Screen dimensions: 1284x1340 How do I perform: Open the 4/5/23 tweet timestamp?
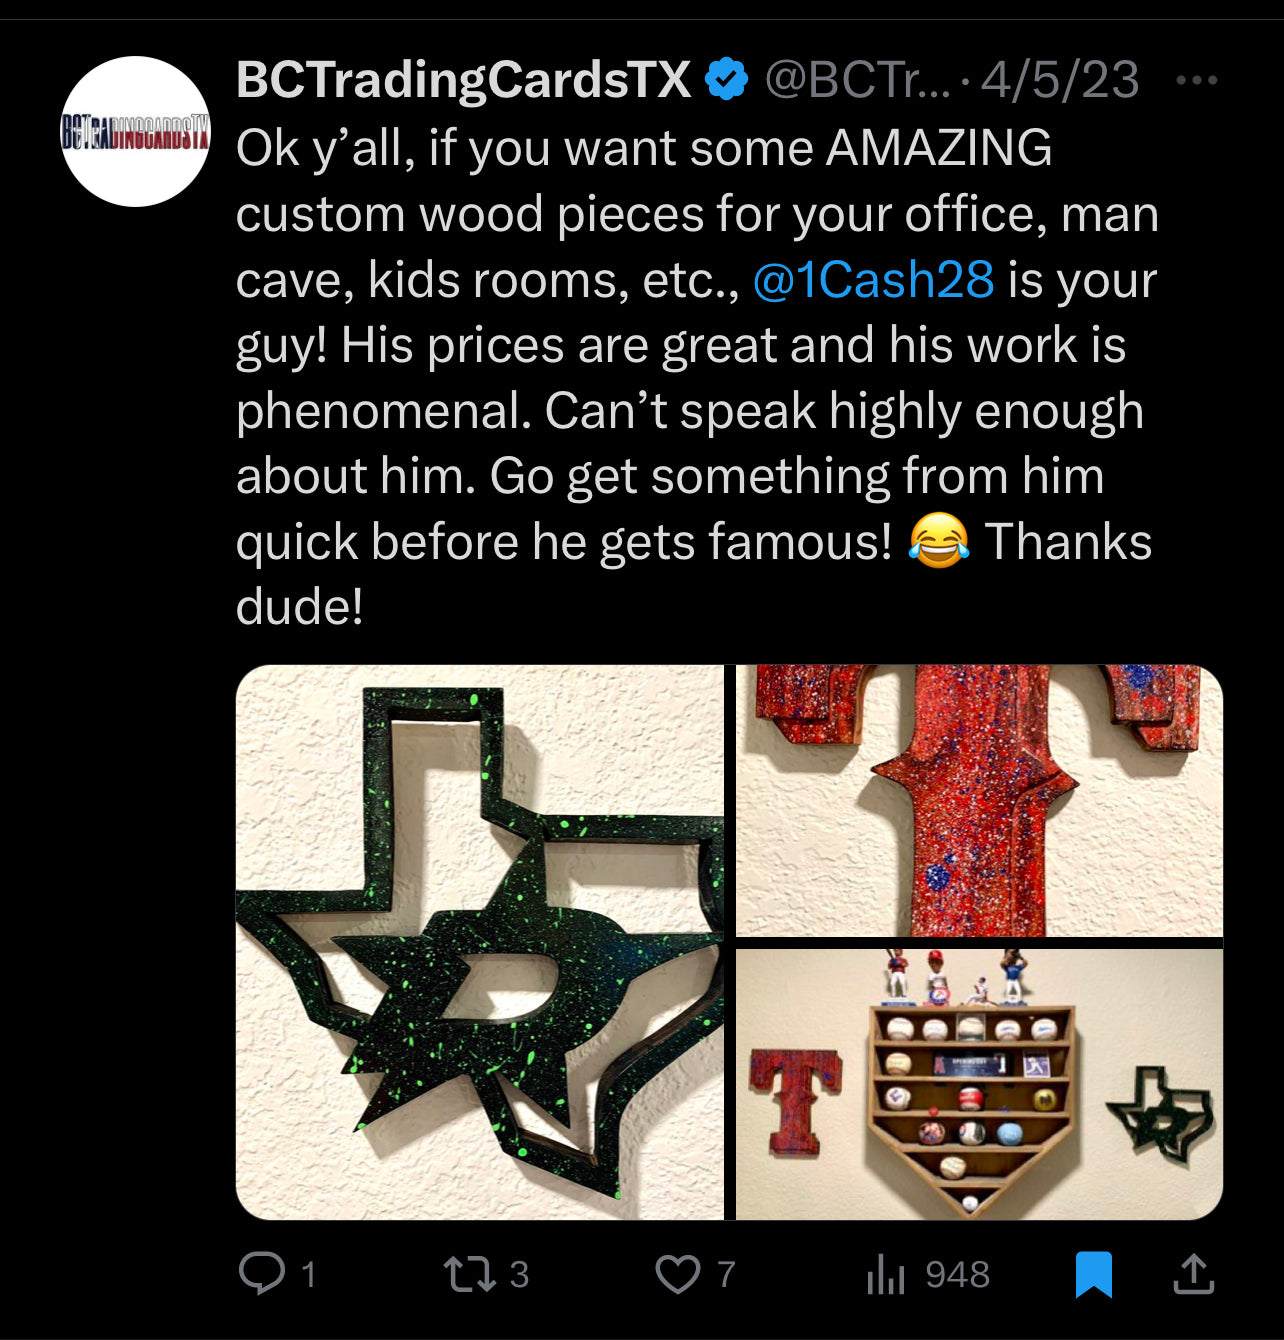point(1059,80)
